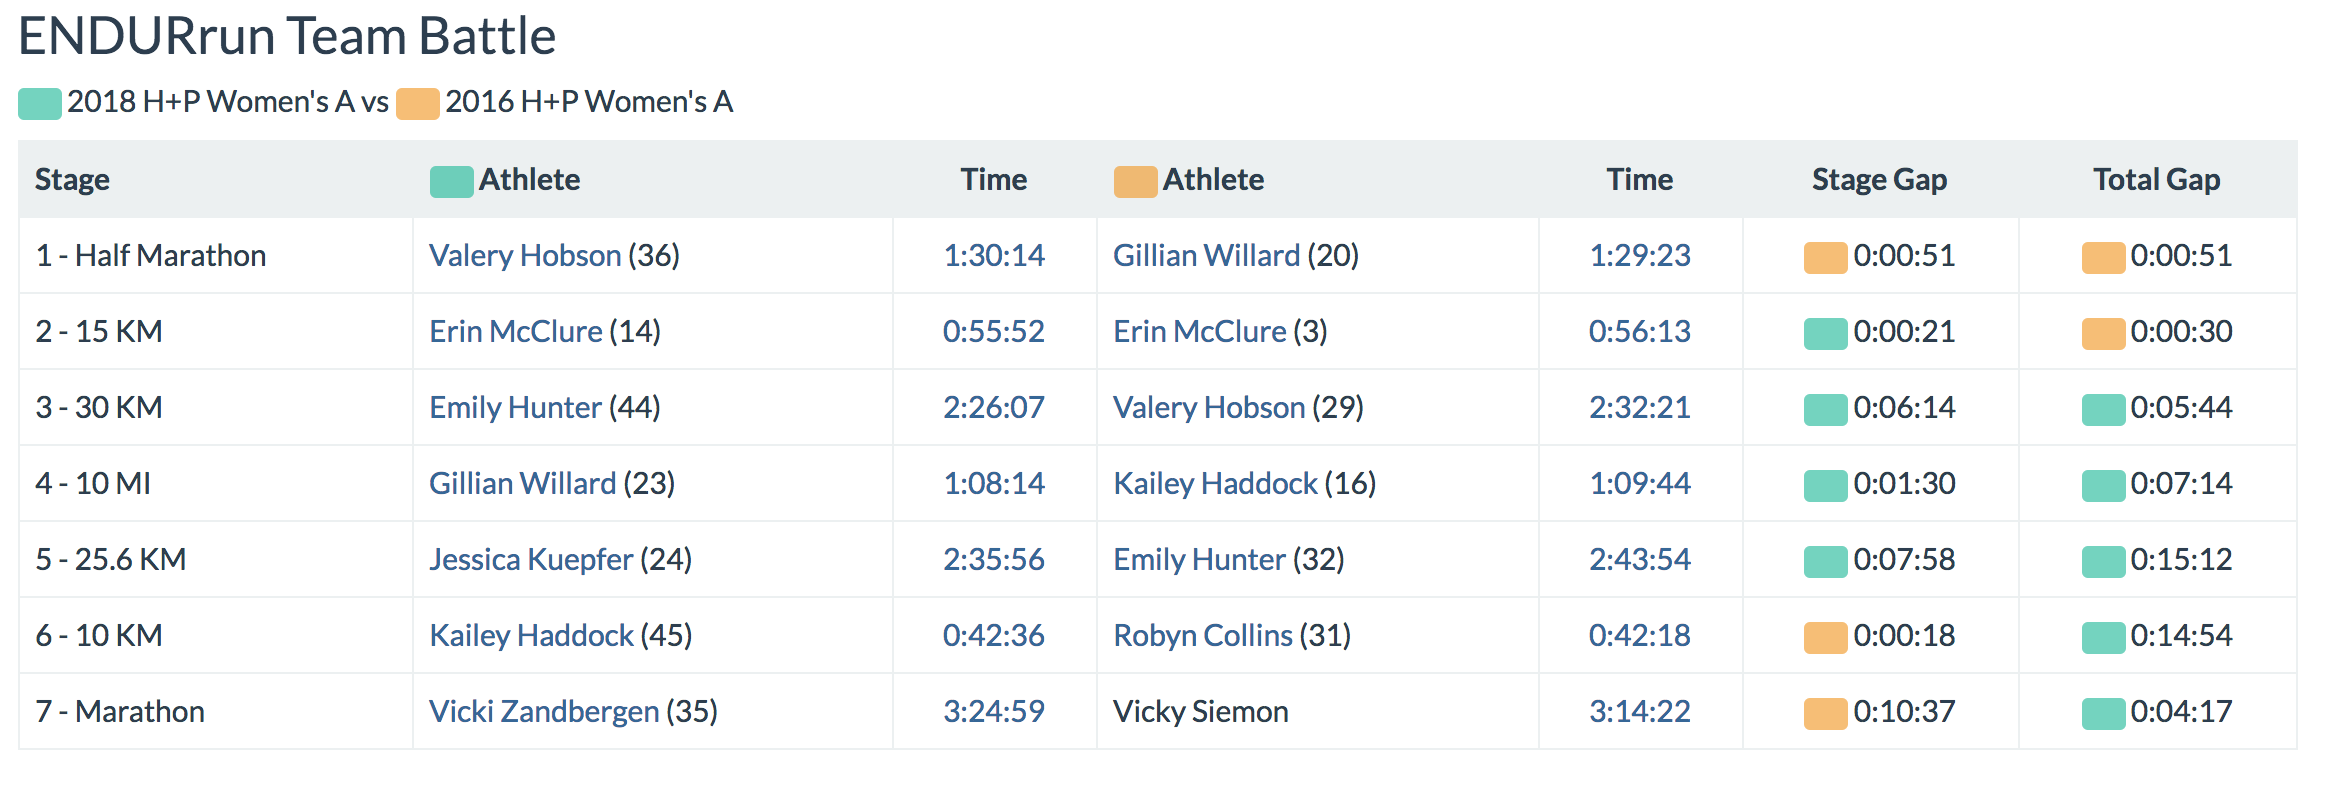This screenshot has height=790, width=2336.
Task: Click Kailey Haddock (16) in 10 MI row
Action: click(1215, 484)
